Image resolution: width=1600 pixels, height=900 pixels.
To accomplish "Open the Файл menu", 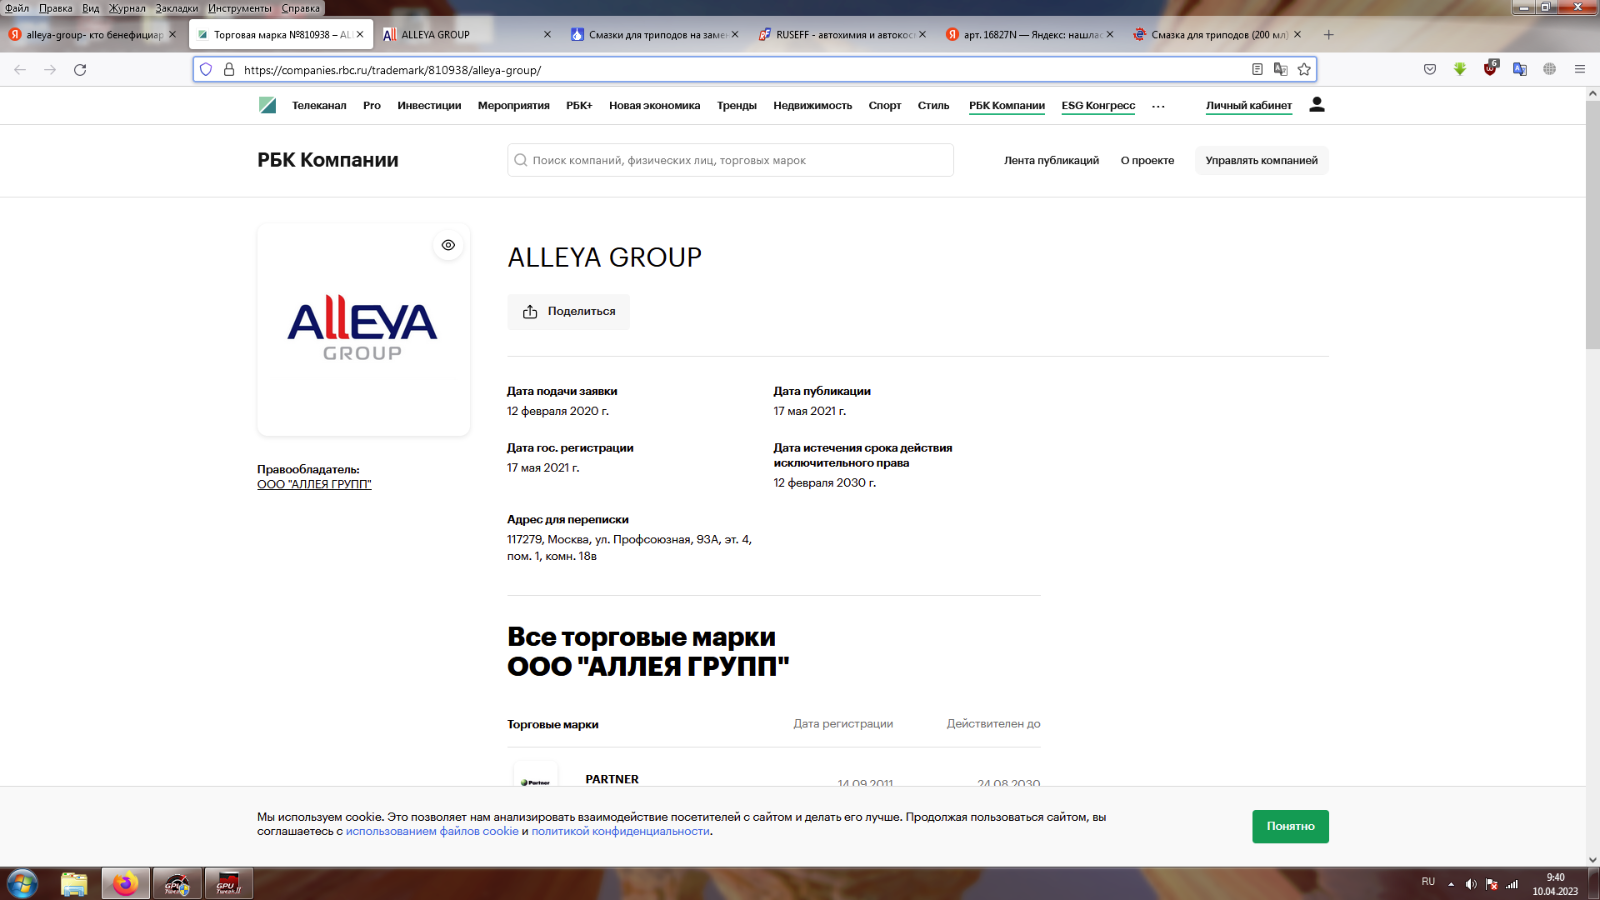I will pyautogui.click(x=17, y=8).
